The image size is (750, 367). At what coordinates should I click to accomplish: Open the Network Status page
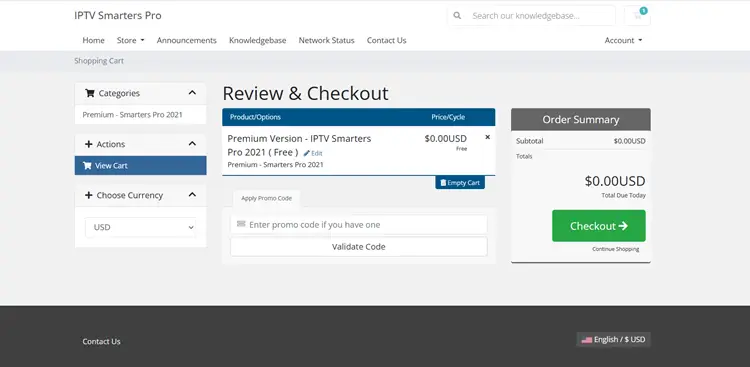pos(327,40)
